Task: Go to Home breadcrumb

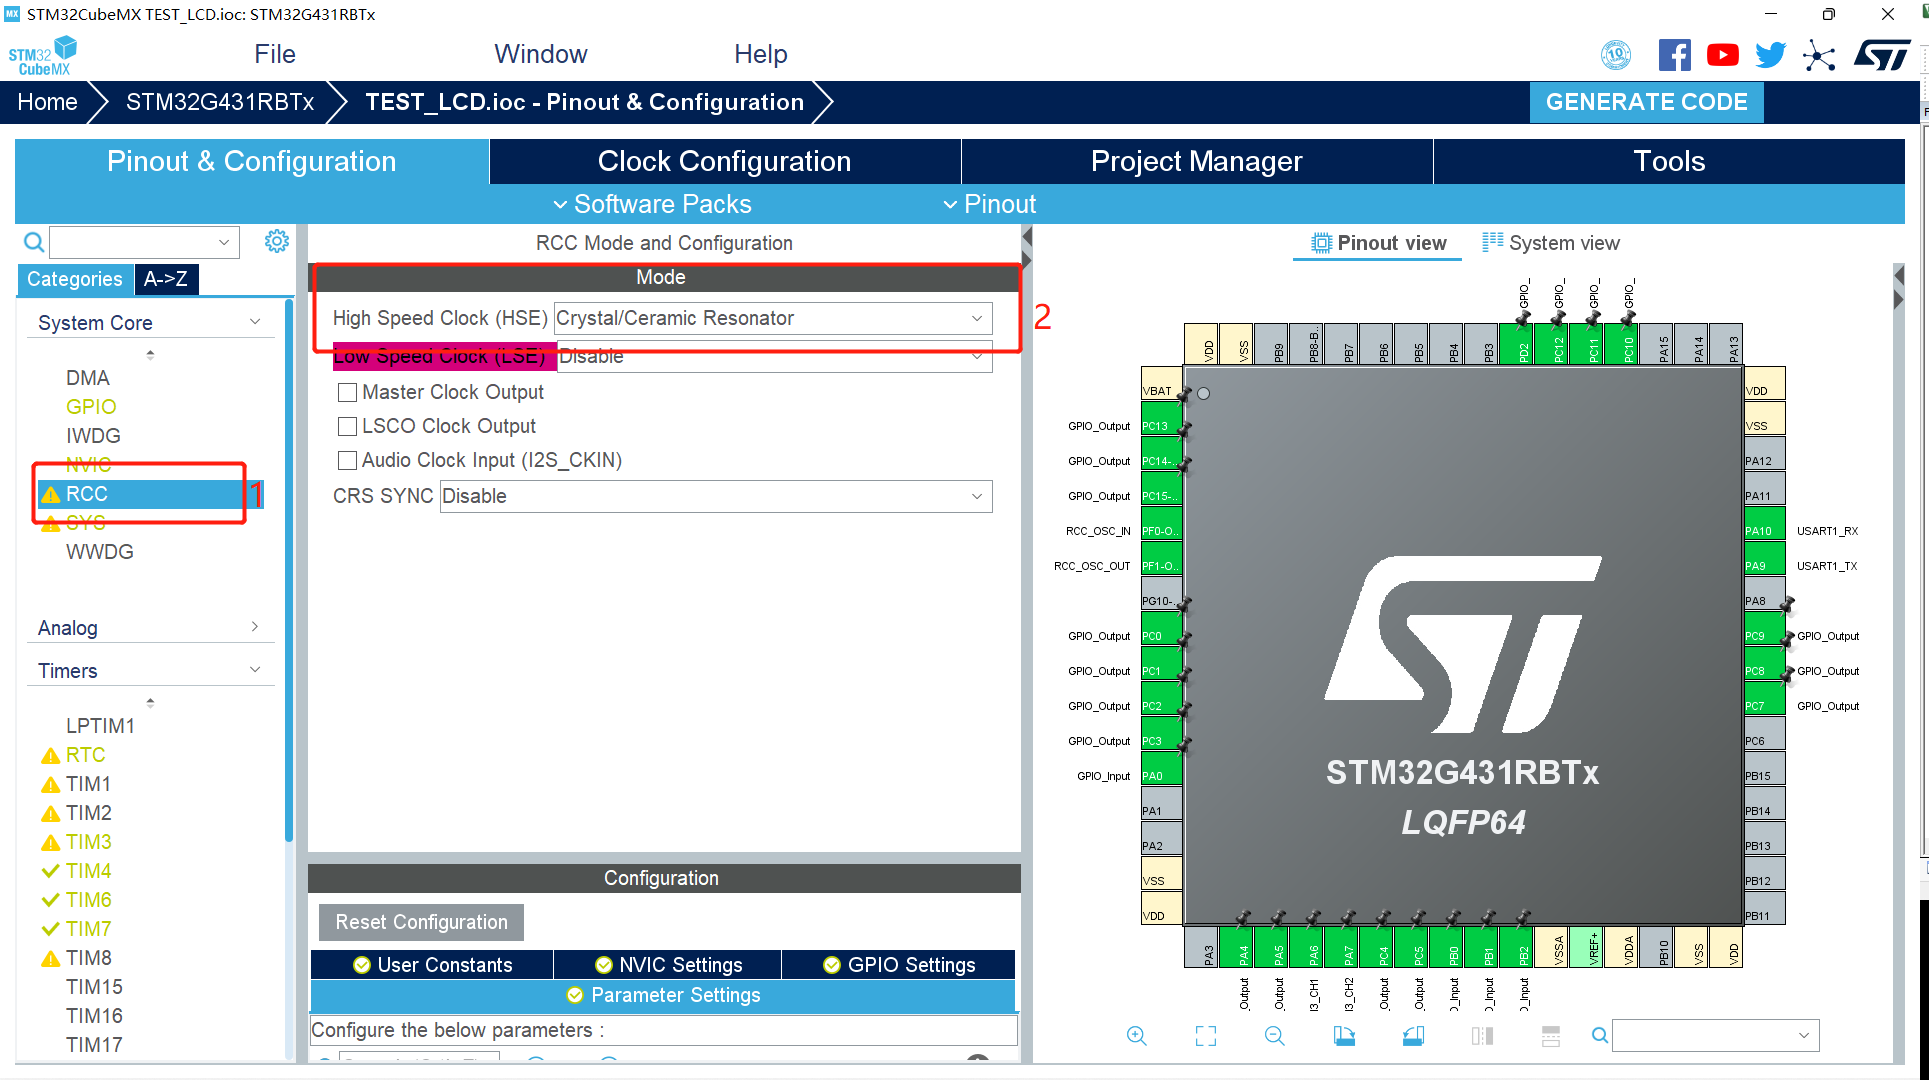Action: 47,102
